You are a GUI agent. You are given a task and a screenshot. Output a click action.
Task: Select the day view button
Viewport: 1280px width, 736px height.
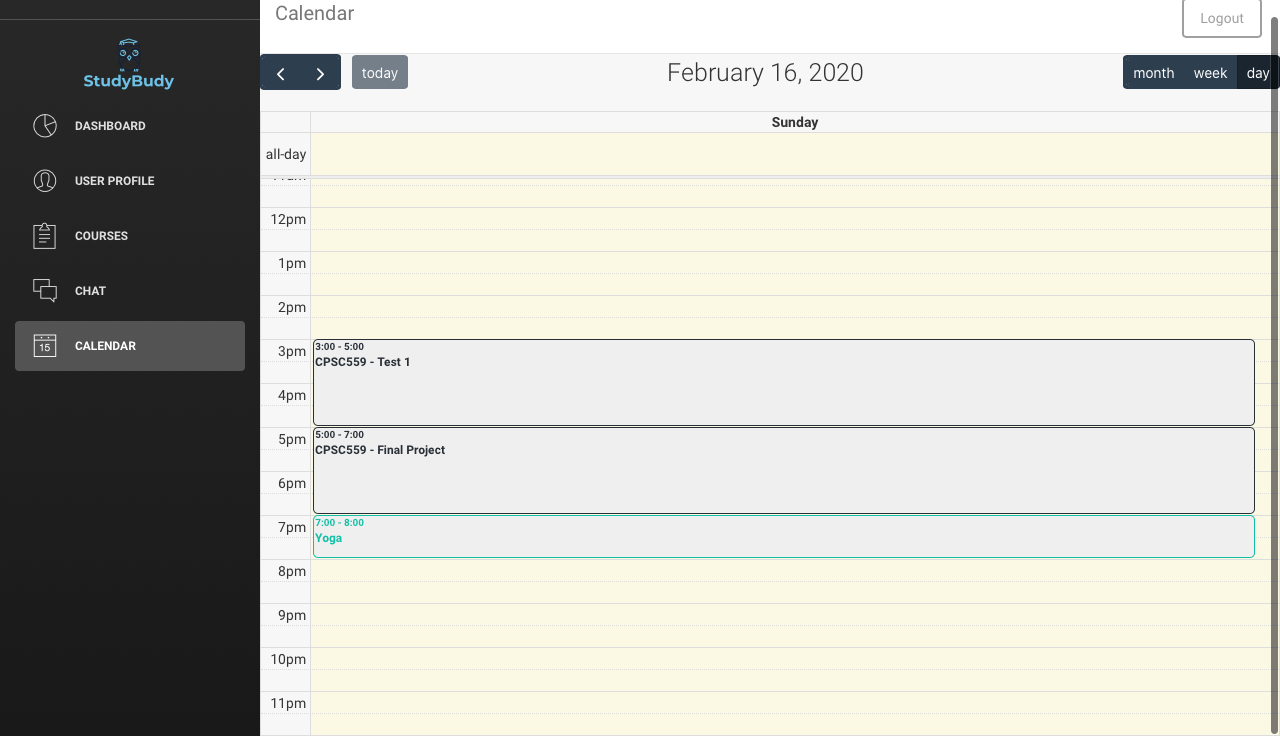point(1257,73)
